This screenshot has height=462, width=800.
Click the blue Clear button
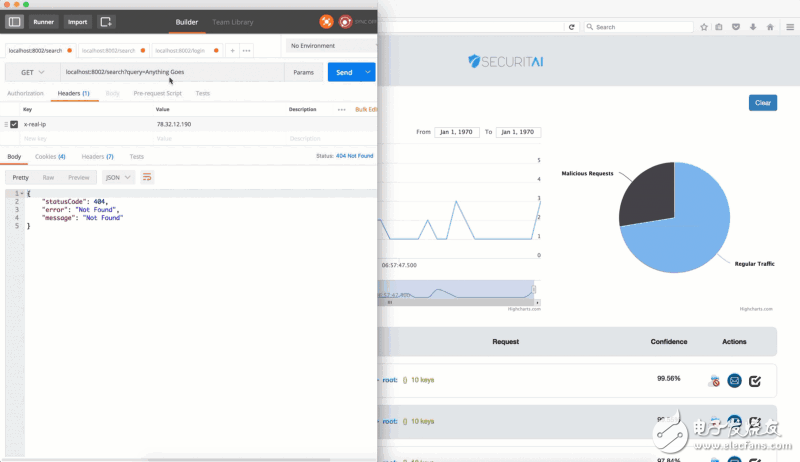coord(762,103)
